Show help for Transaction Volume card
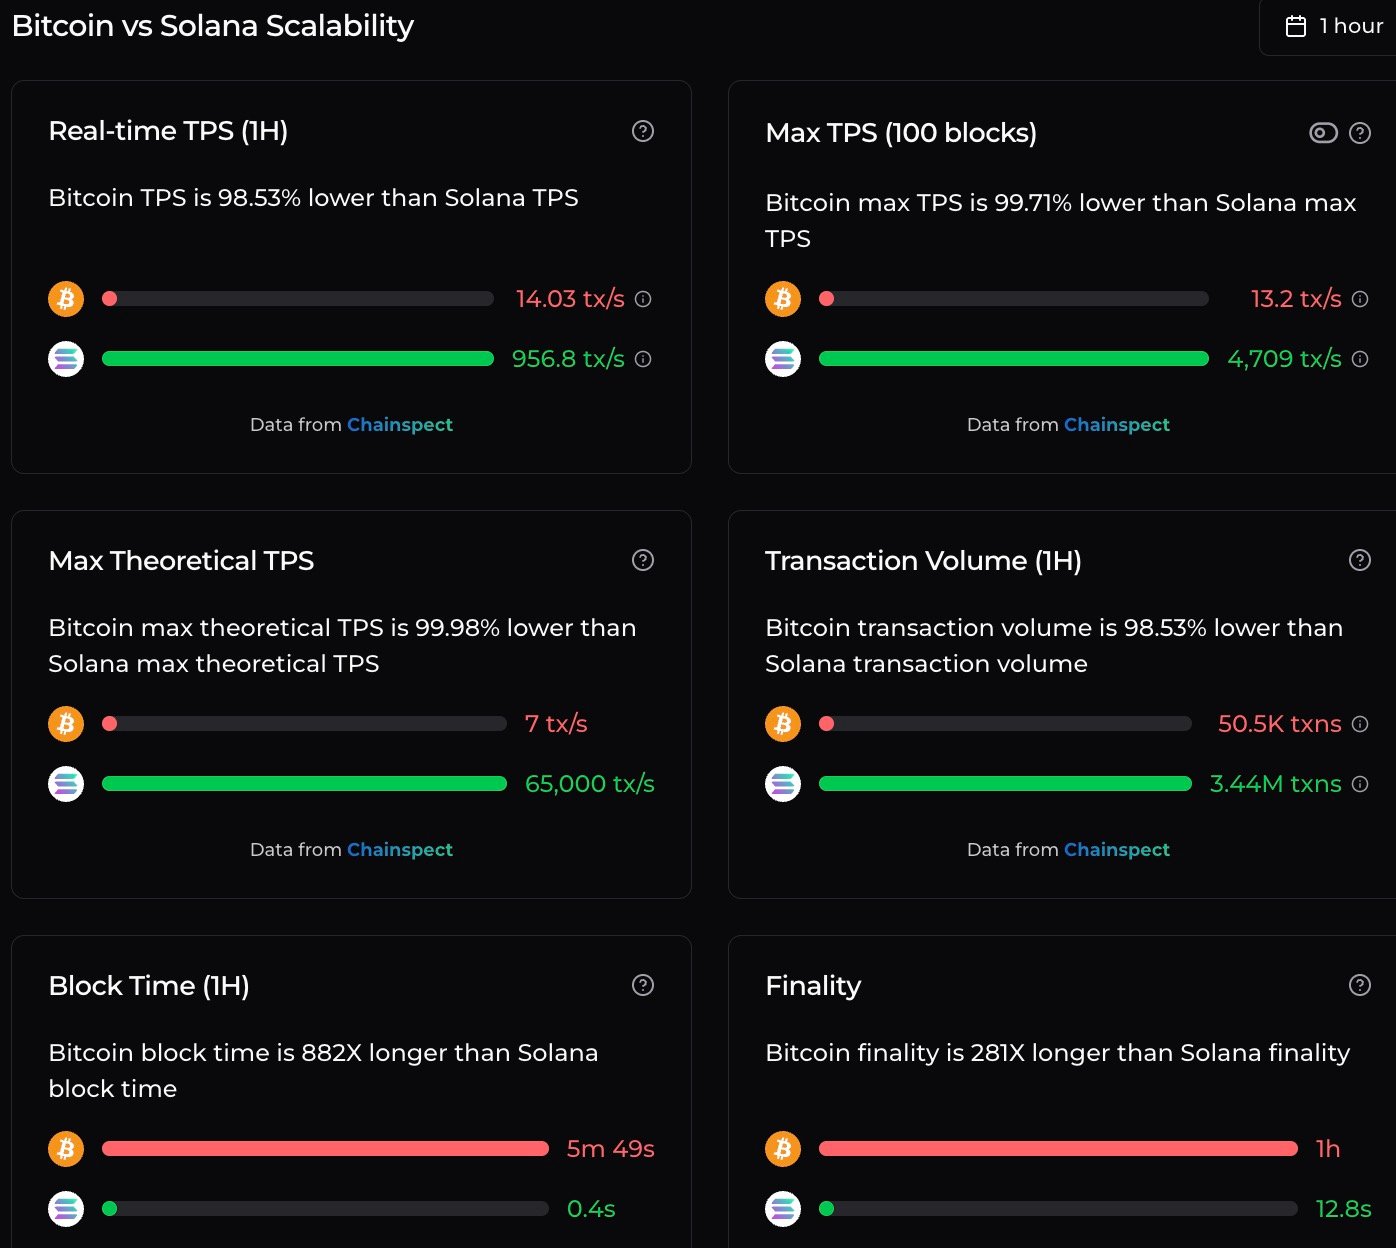 pyautogui.click(x=1360, y=560)
